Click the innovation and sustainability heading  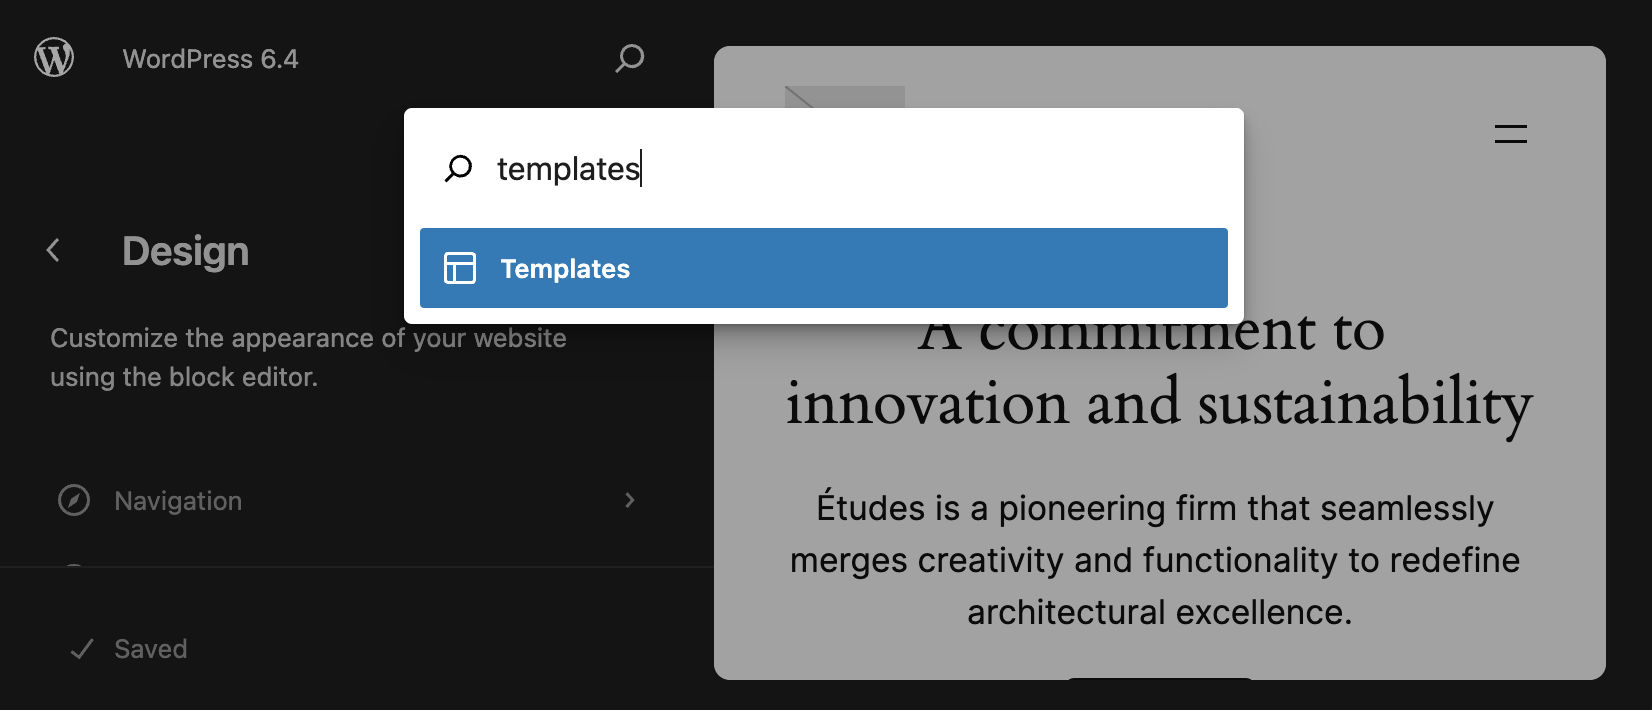coord(1160,403)
